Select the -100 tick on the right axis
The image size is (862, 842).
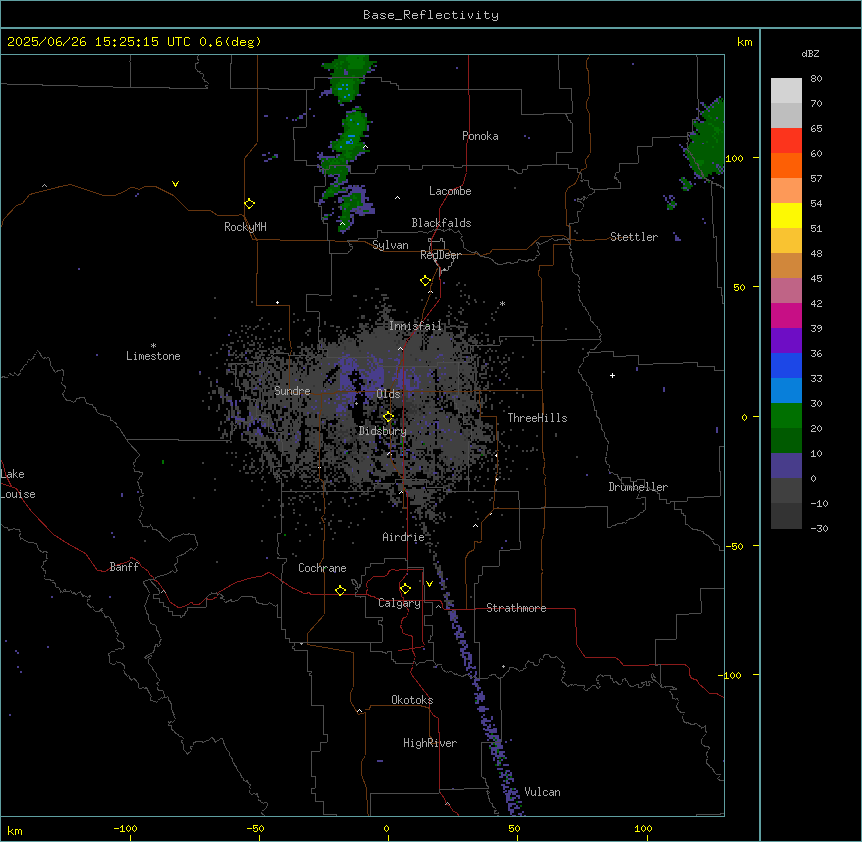tap(731, 675)
